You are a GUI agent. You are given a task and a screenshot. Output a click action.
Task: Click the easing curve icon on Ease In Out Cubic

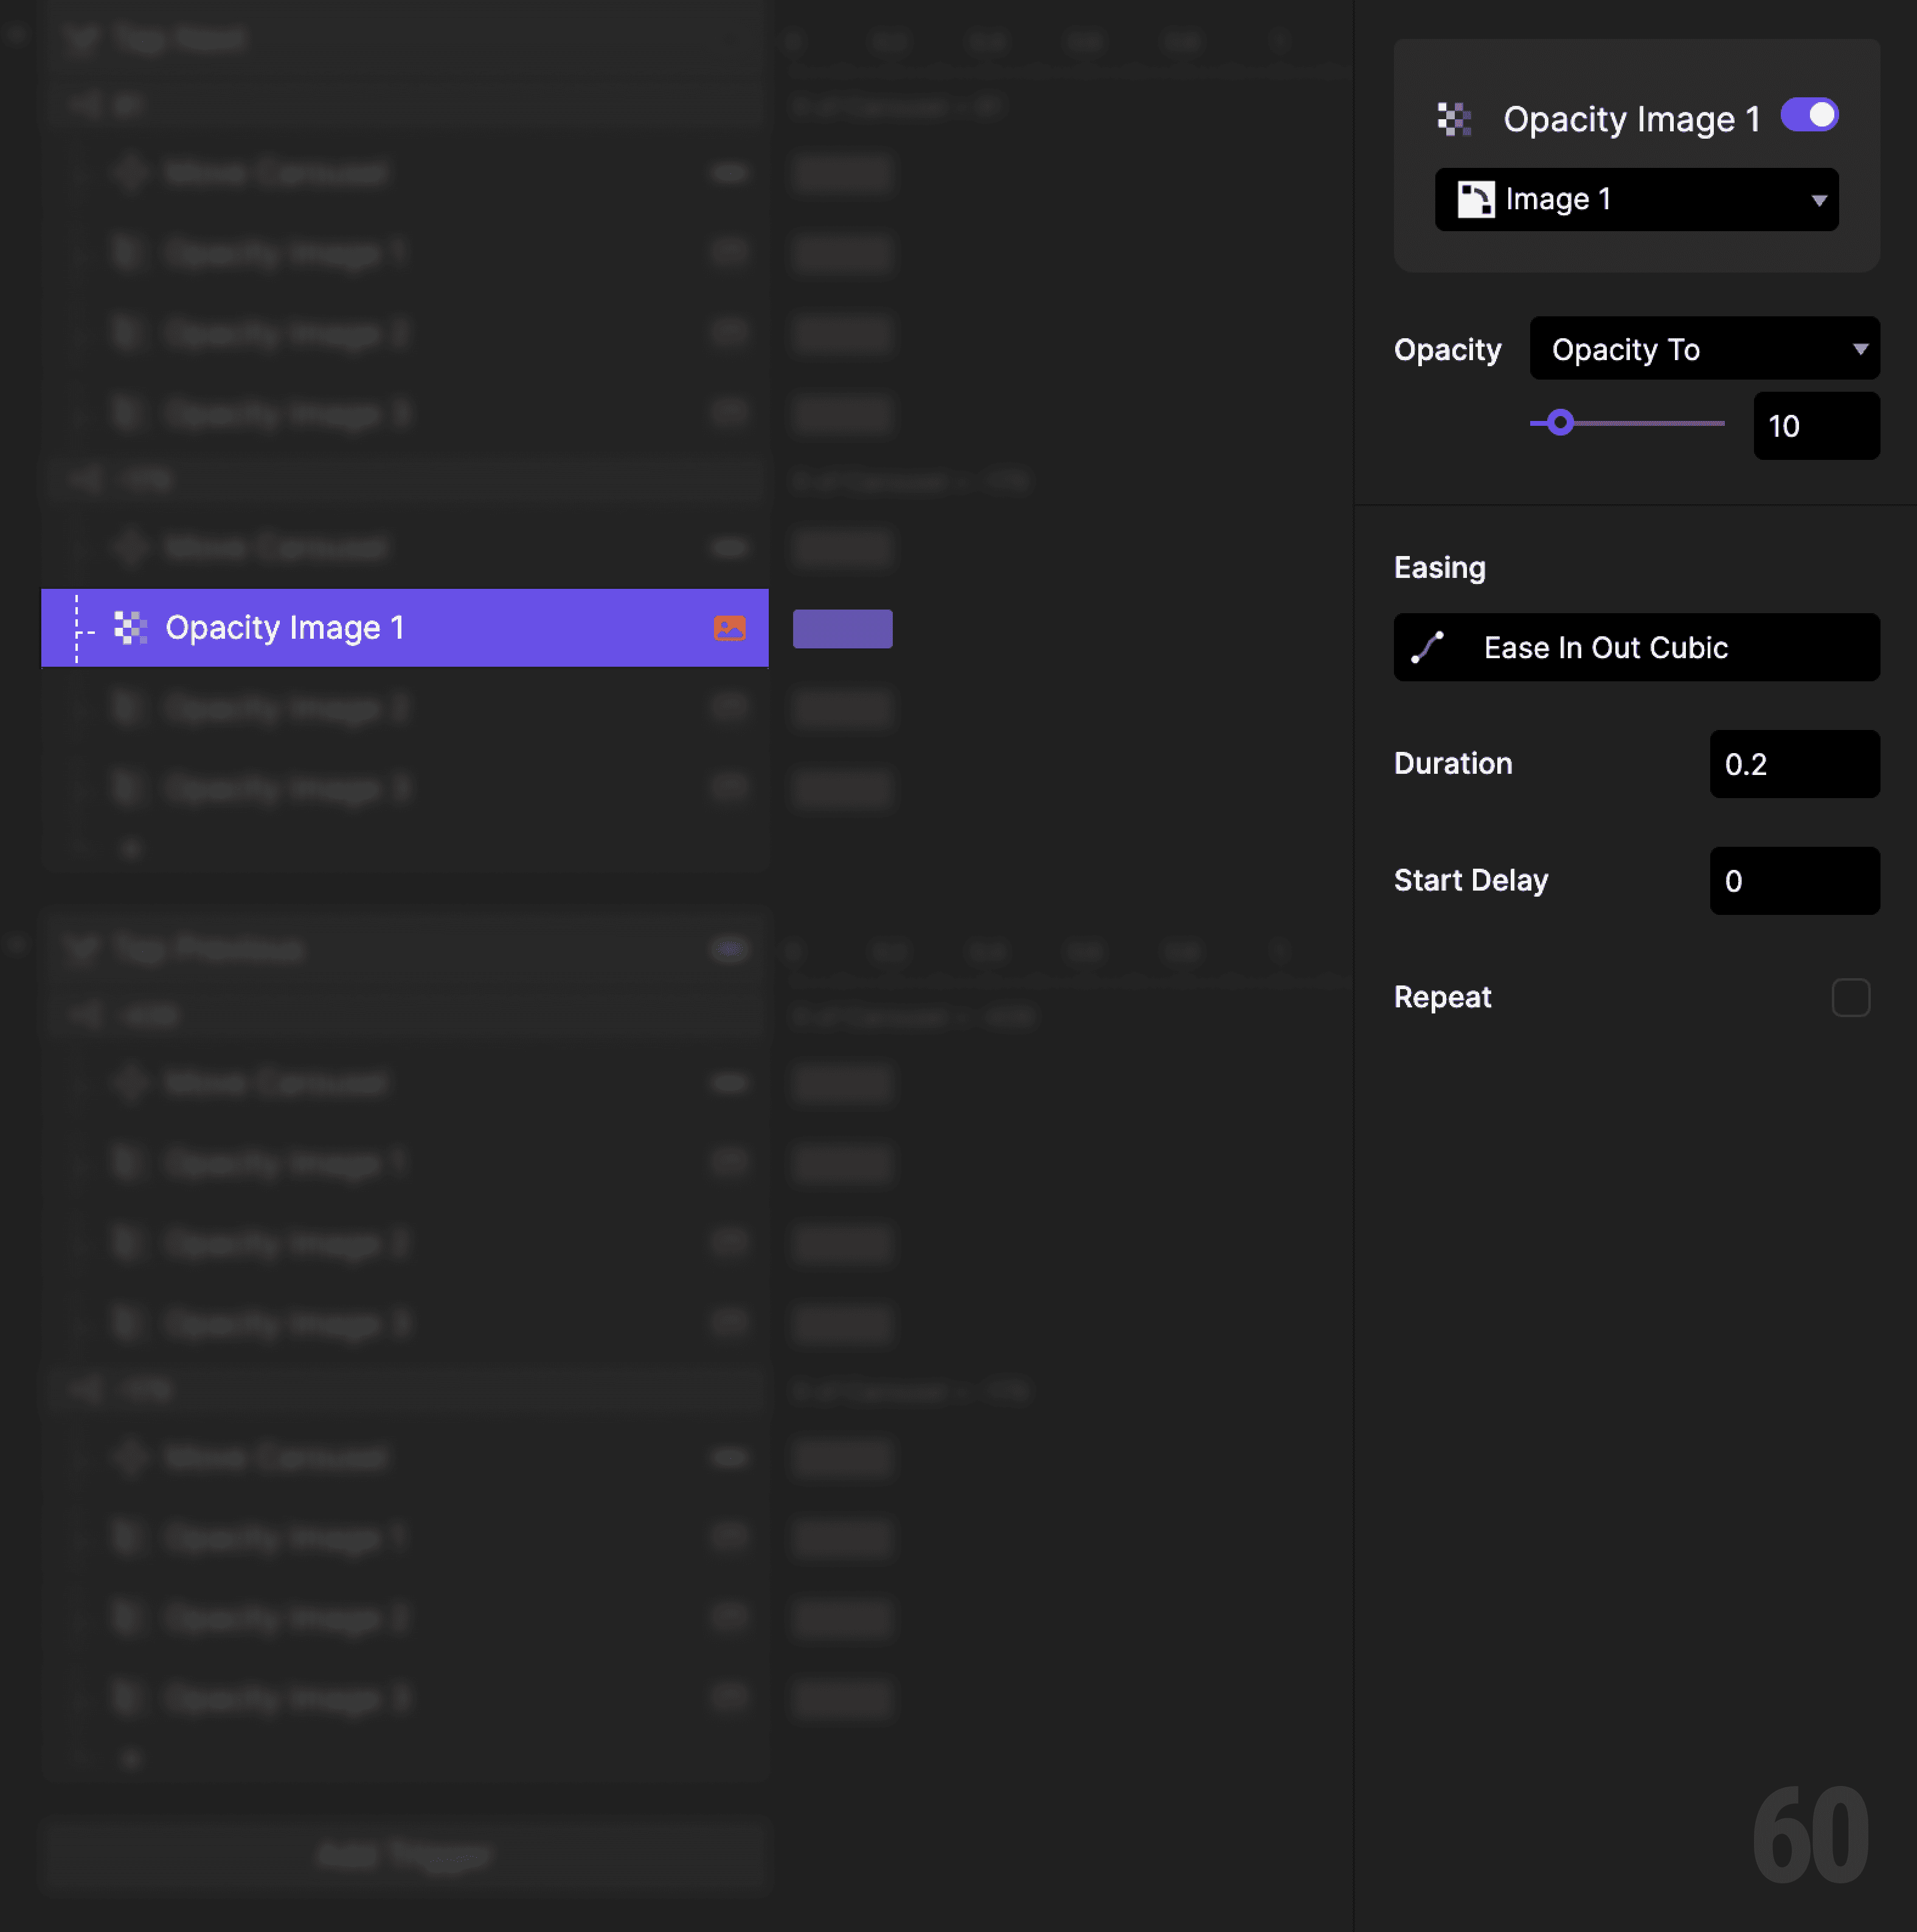click(x=1427, y=647)
